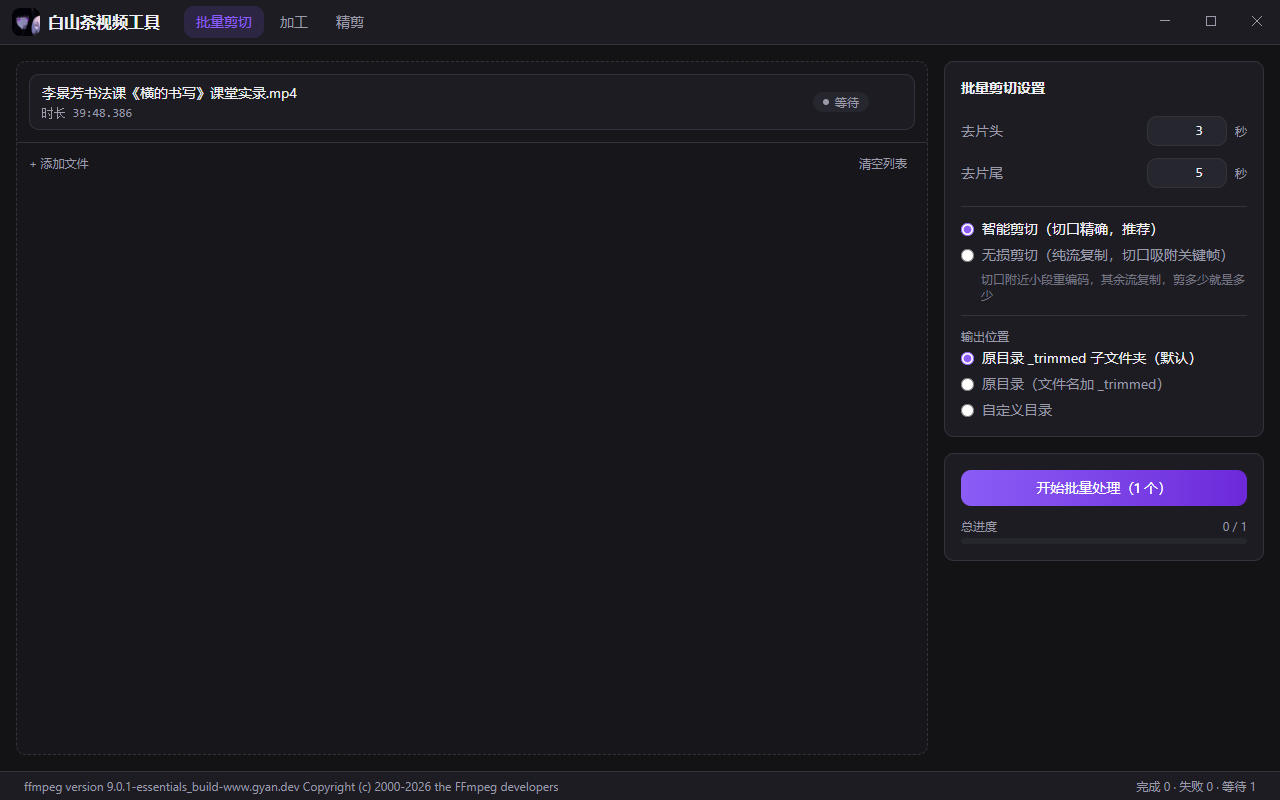Go to the 精剪 tab
Image resolution: width=1280 pixels, height=800 pixels.
click(x=350, y=22)
